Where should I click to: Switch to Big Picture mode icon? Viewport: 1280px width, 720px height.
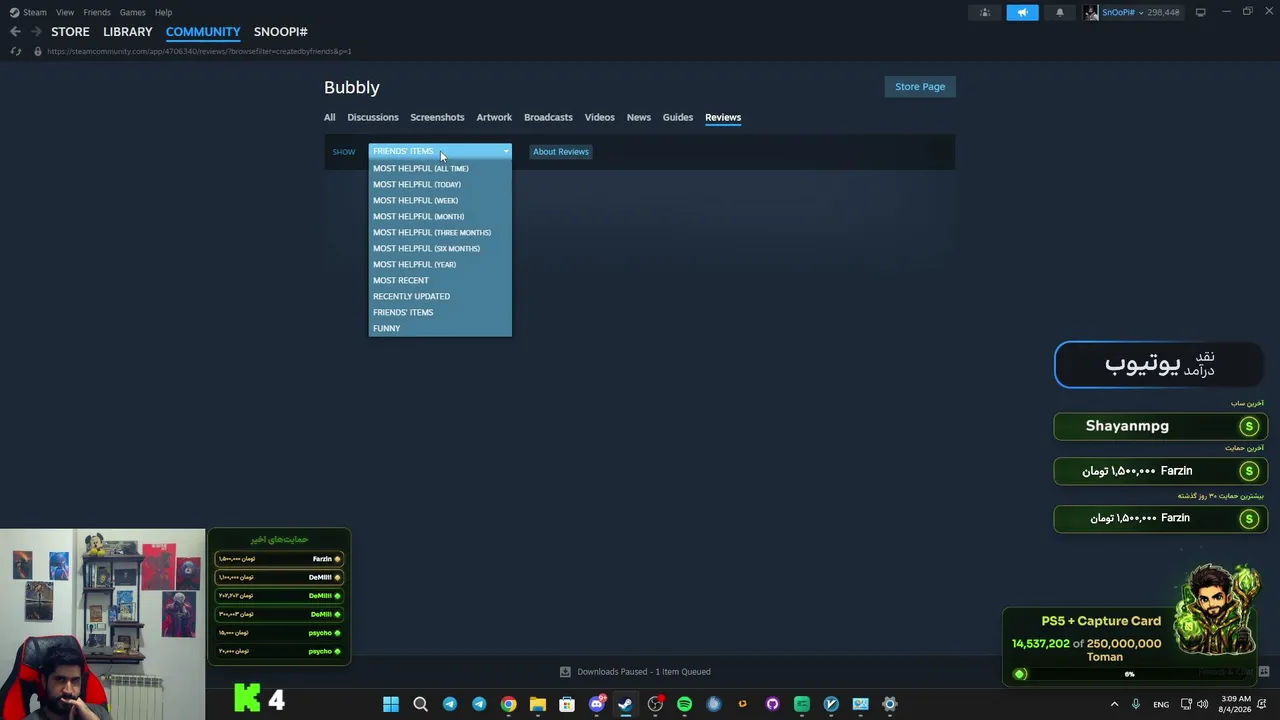point(1201,13)
